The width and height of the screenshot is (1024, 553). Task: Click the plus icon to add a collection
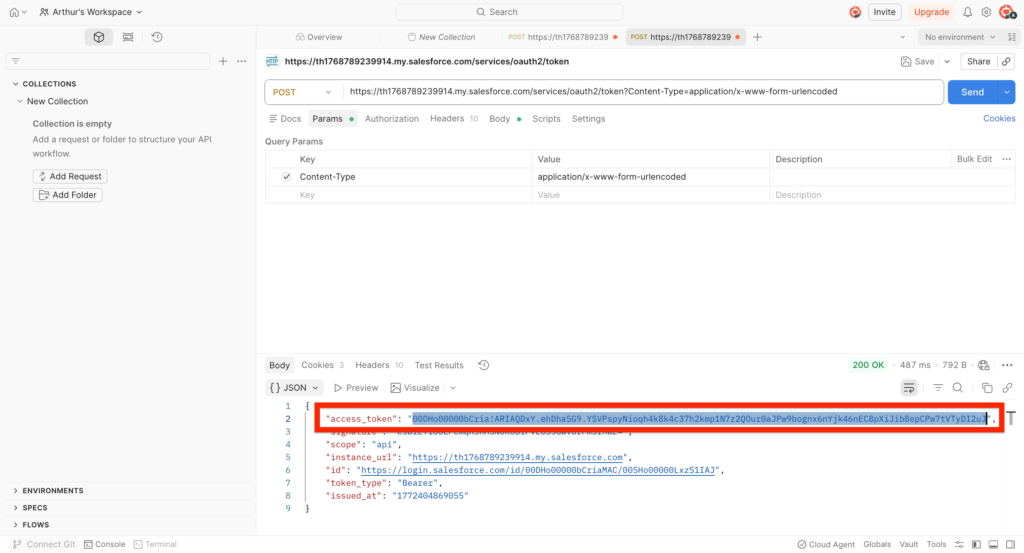click(x=223, y=61)
